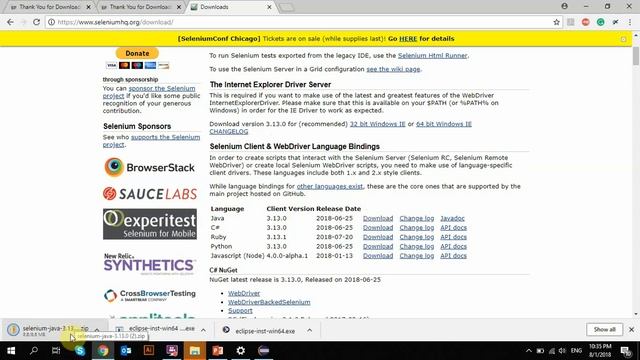The height and width of the screenshot is (360, 640).
Task: Expand options for eclipse-inst-win64.exe download
Action: (309, 330)
